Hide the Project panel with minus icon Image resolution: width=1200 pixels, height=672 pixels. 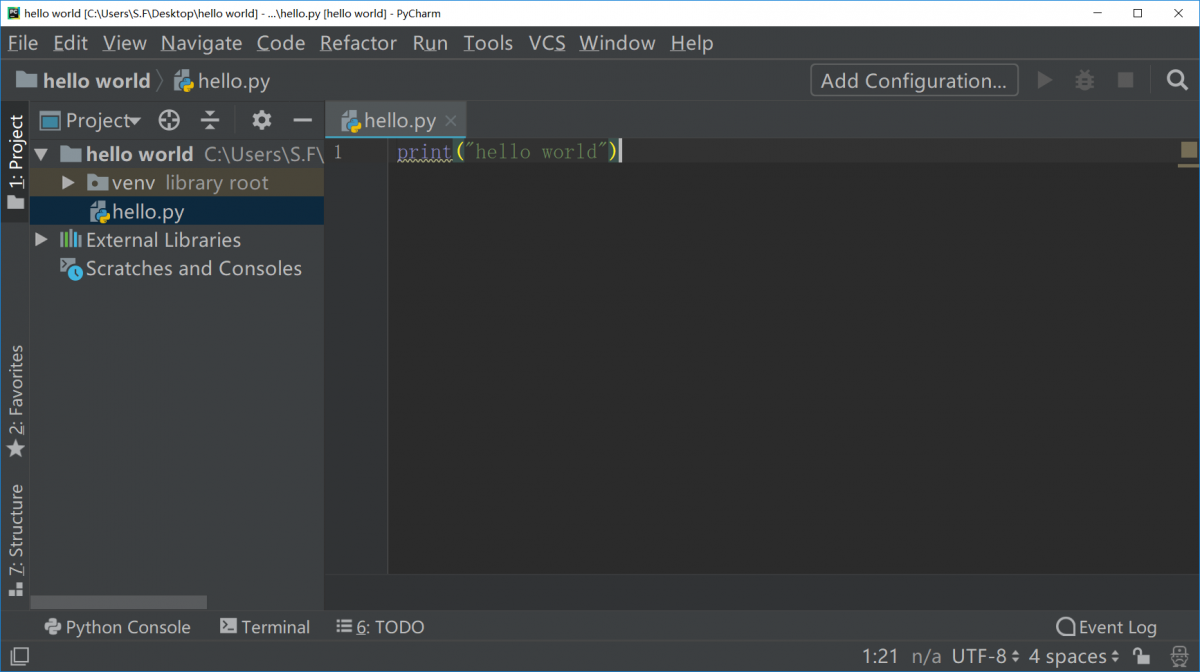tap(303, 120)
